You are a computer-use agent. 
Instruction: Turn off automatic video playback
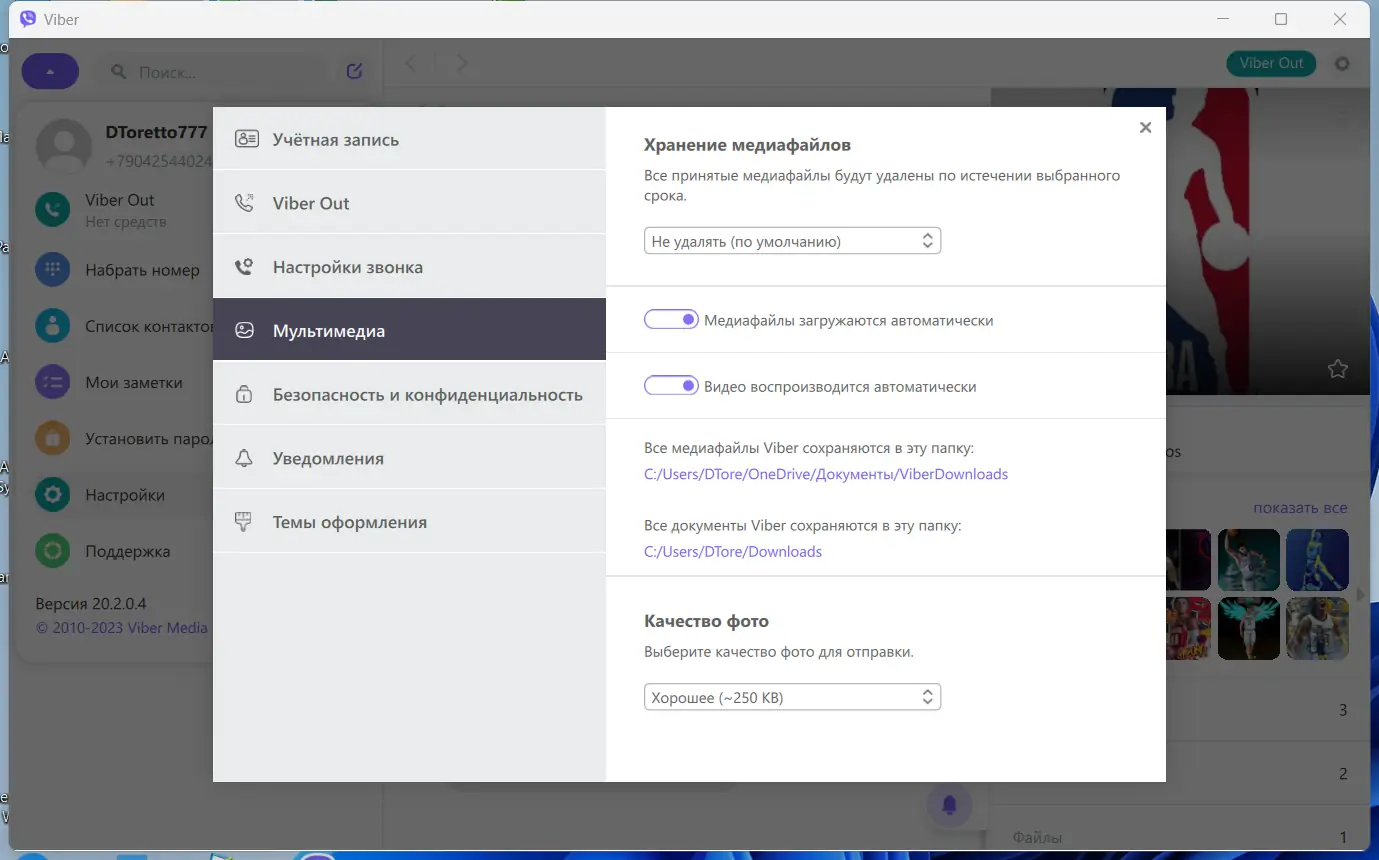(x=671, y=385)
